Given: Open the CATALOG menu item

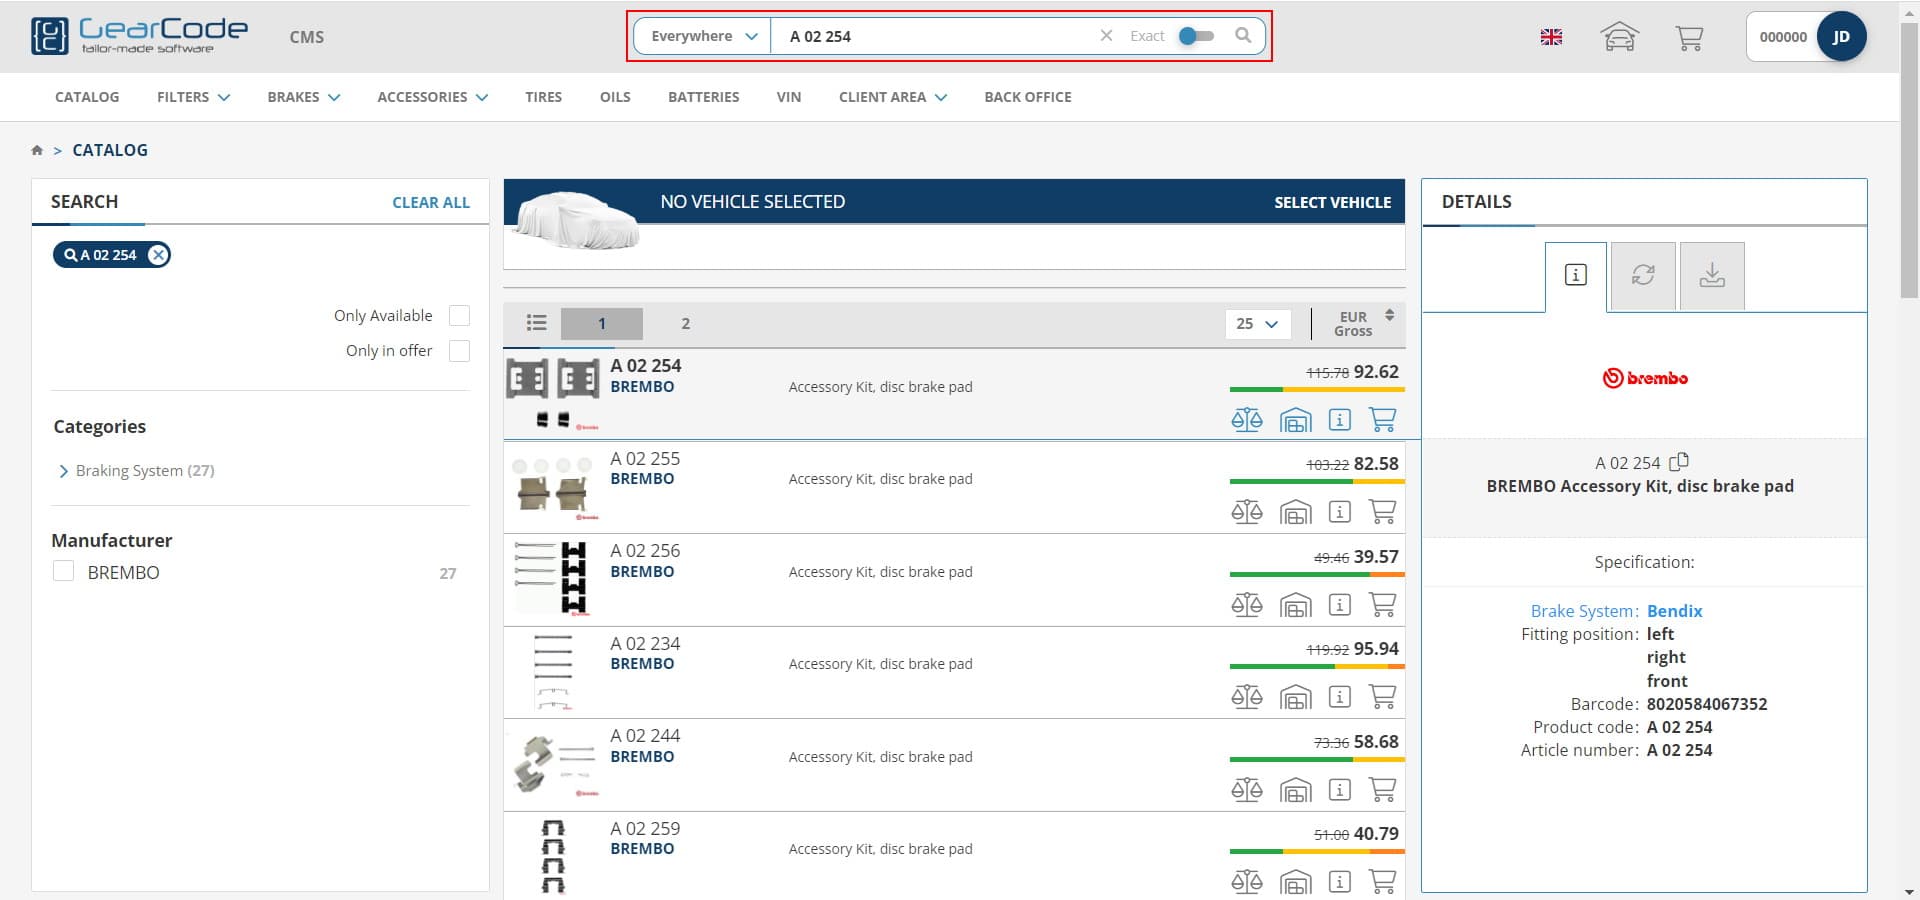Looking at the screenshot, I should click(87, 97).
